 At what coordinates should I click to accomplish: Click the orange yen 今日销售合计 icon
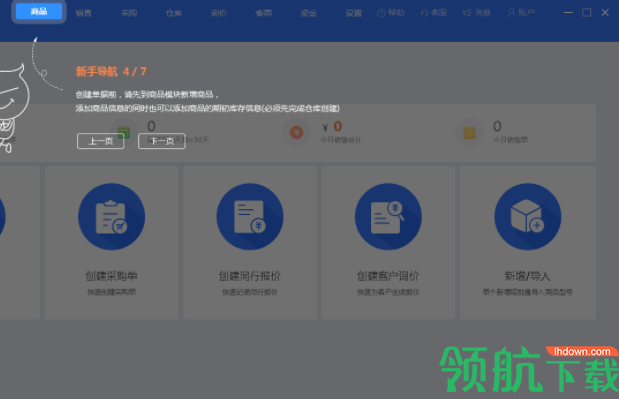(x=297, y=133)
